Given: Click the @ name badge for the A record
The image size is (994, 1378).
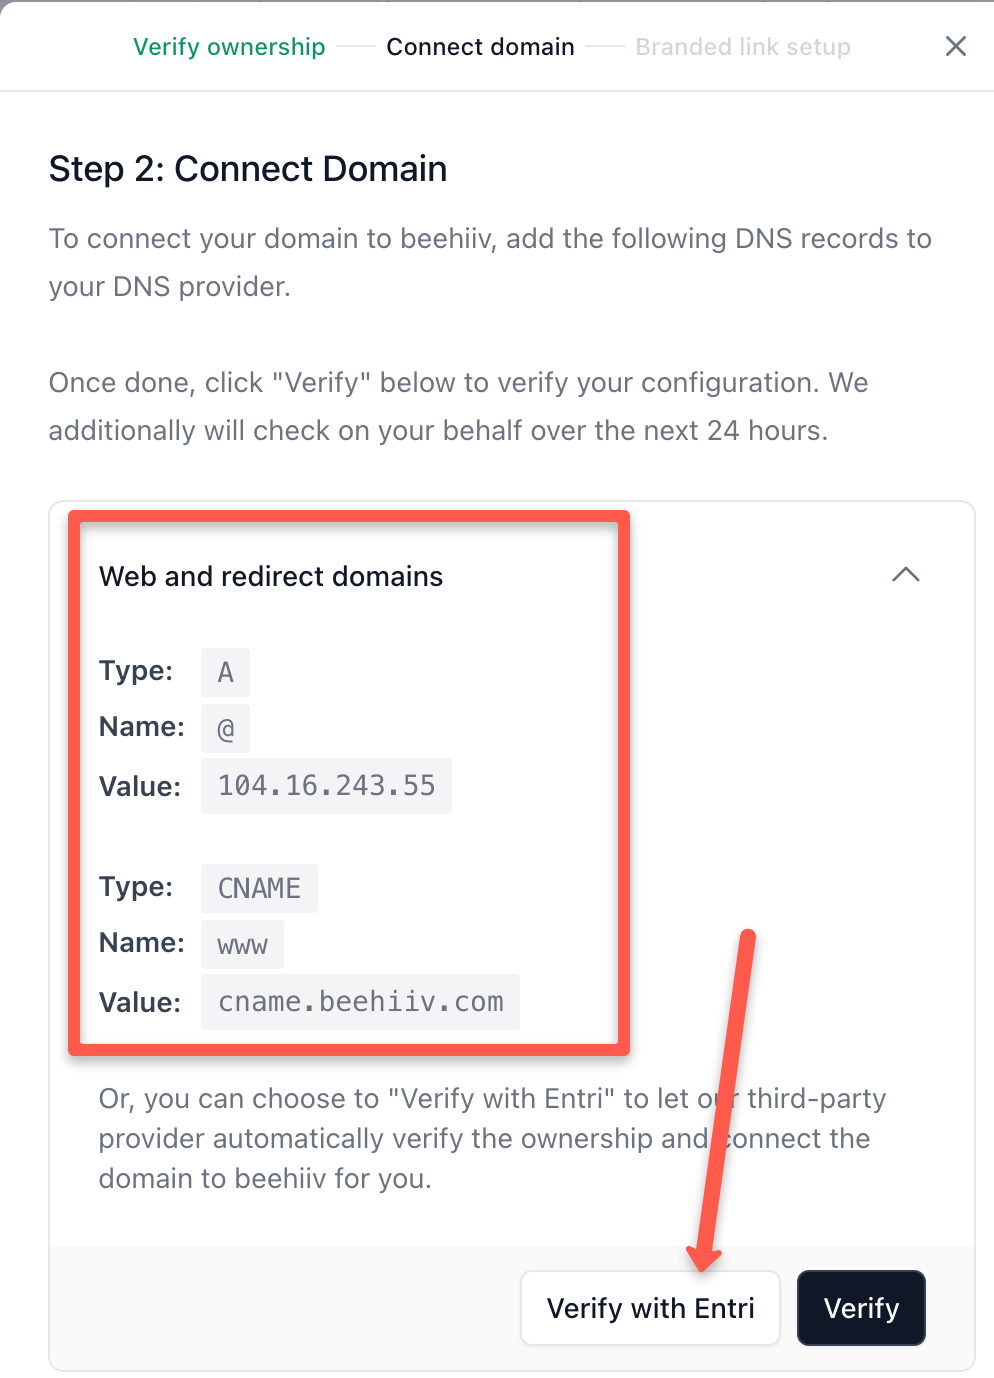Looking at the screenshot, I should click(224, 728).
